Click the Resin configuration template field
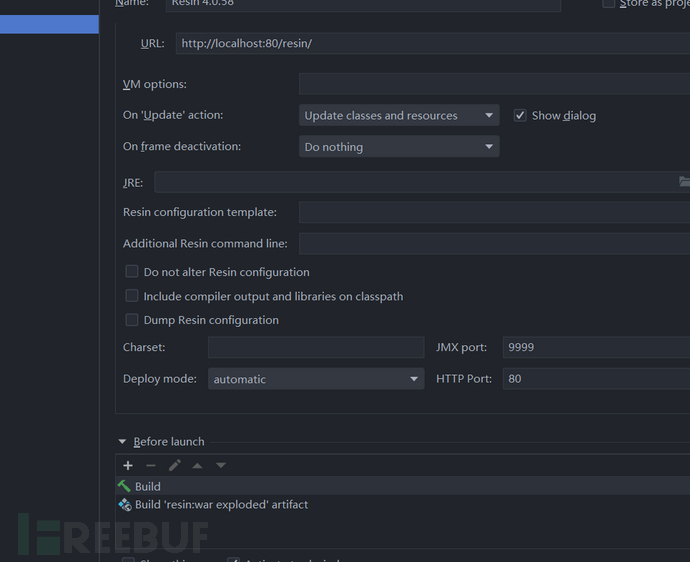The image size is (690, 562). (x=495, y=212)
